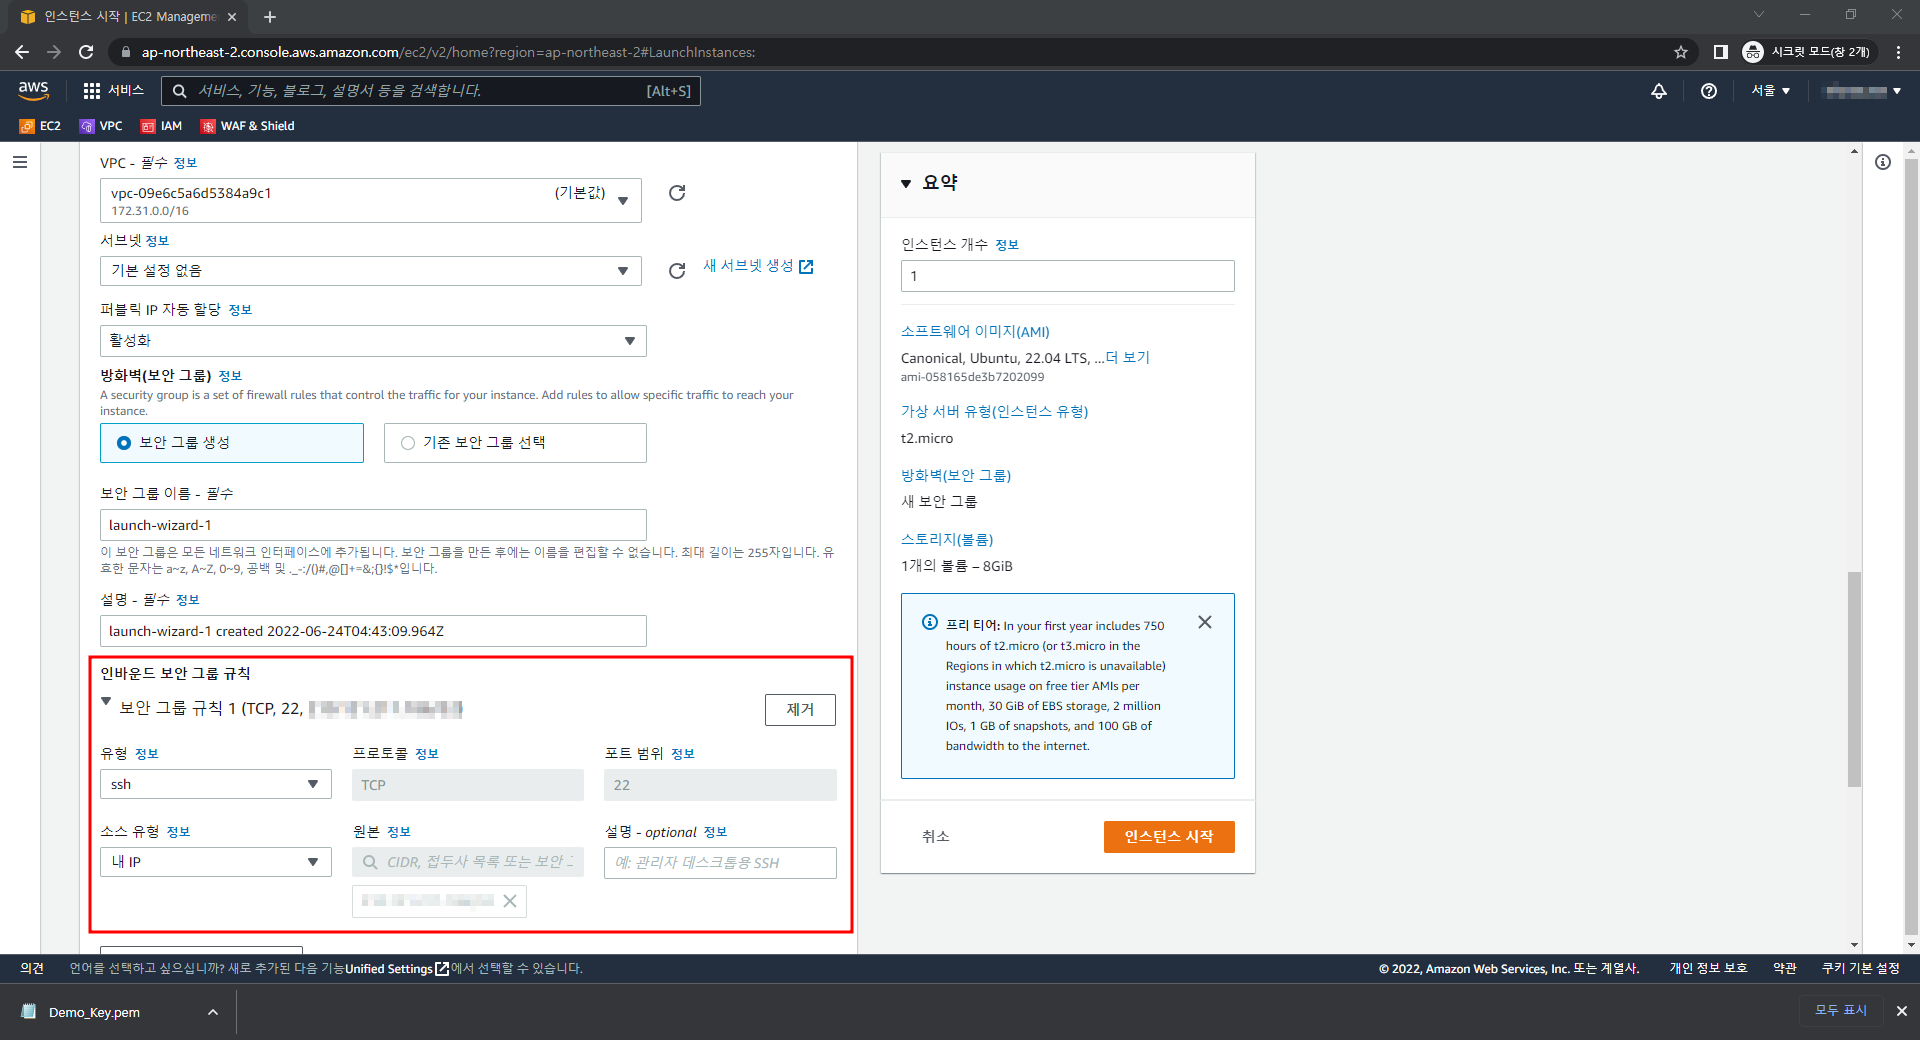Open the storage volumes summary link
The height and width of the screenshot is (1040, 1920).
[947, 540]
